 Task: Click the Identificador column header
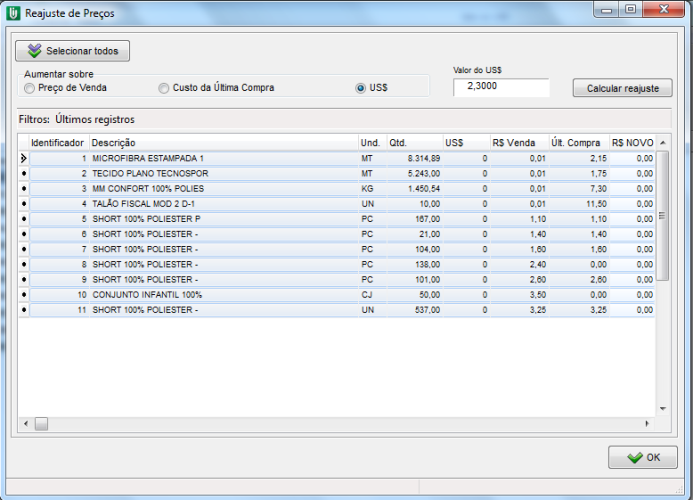click(x=58, y=143)
